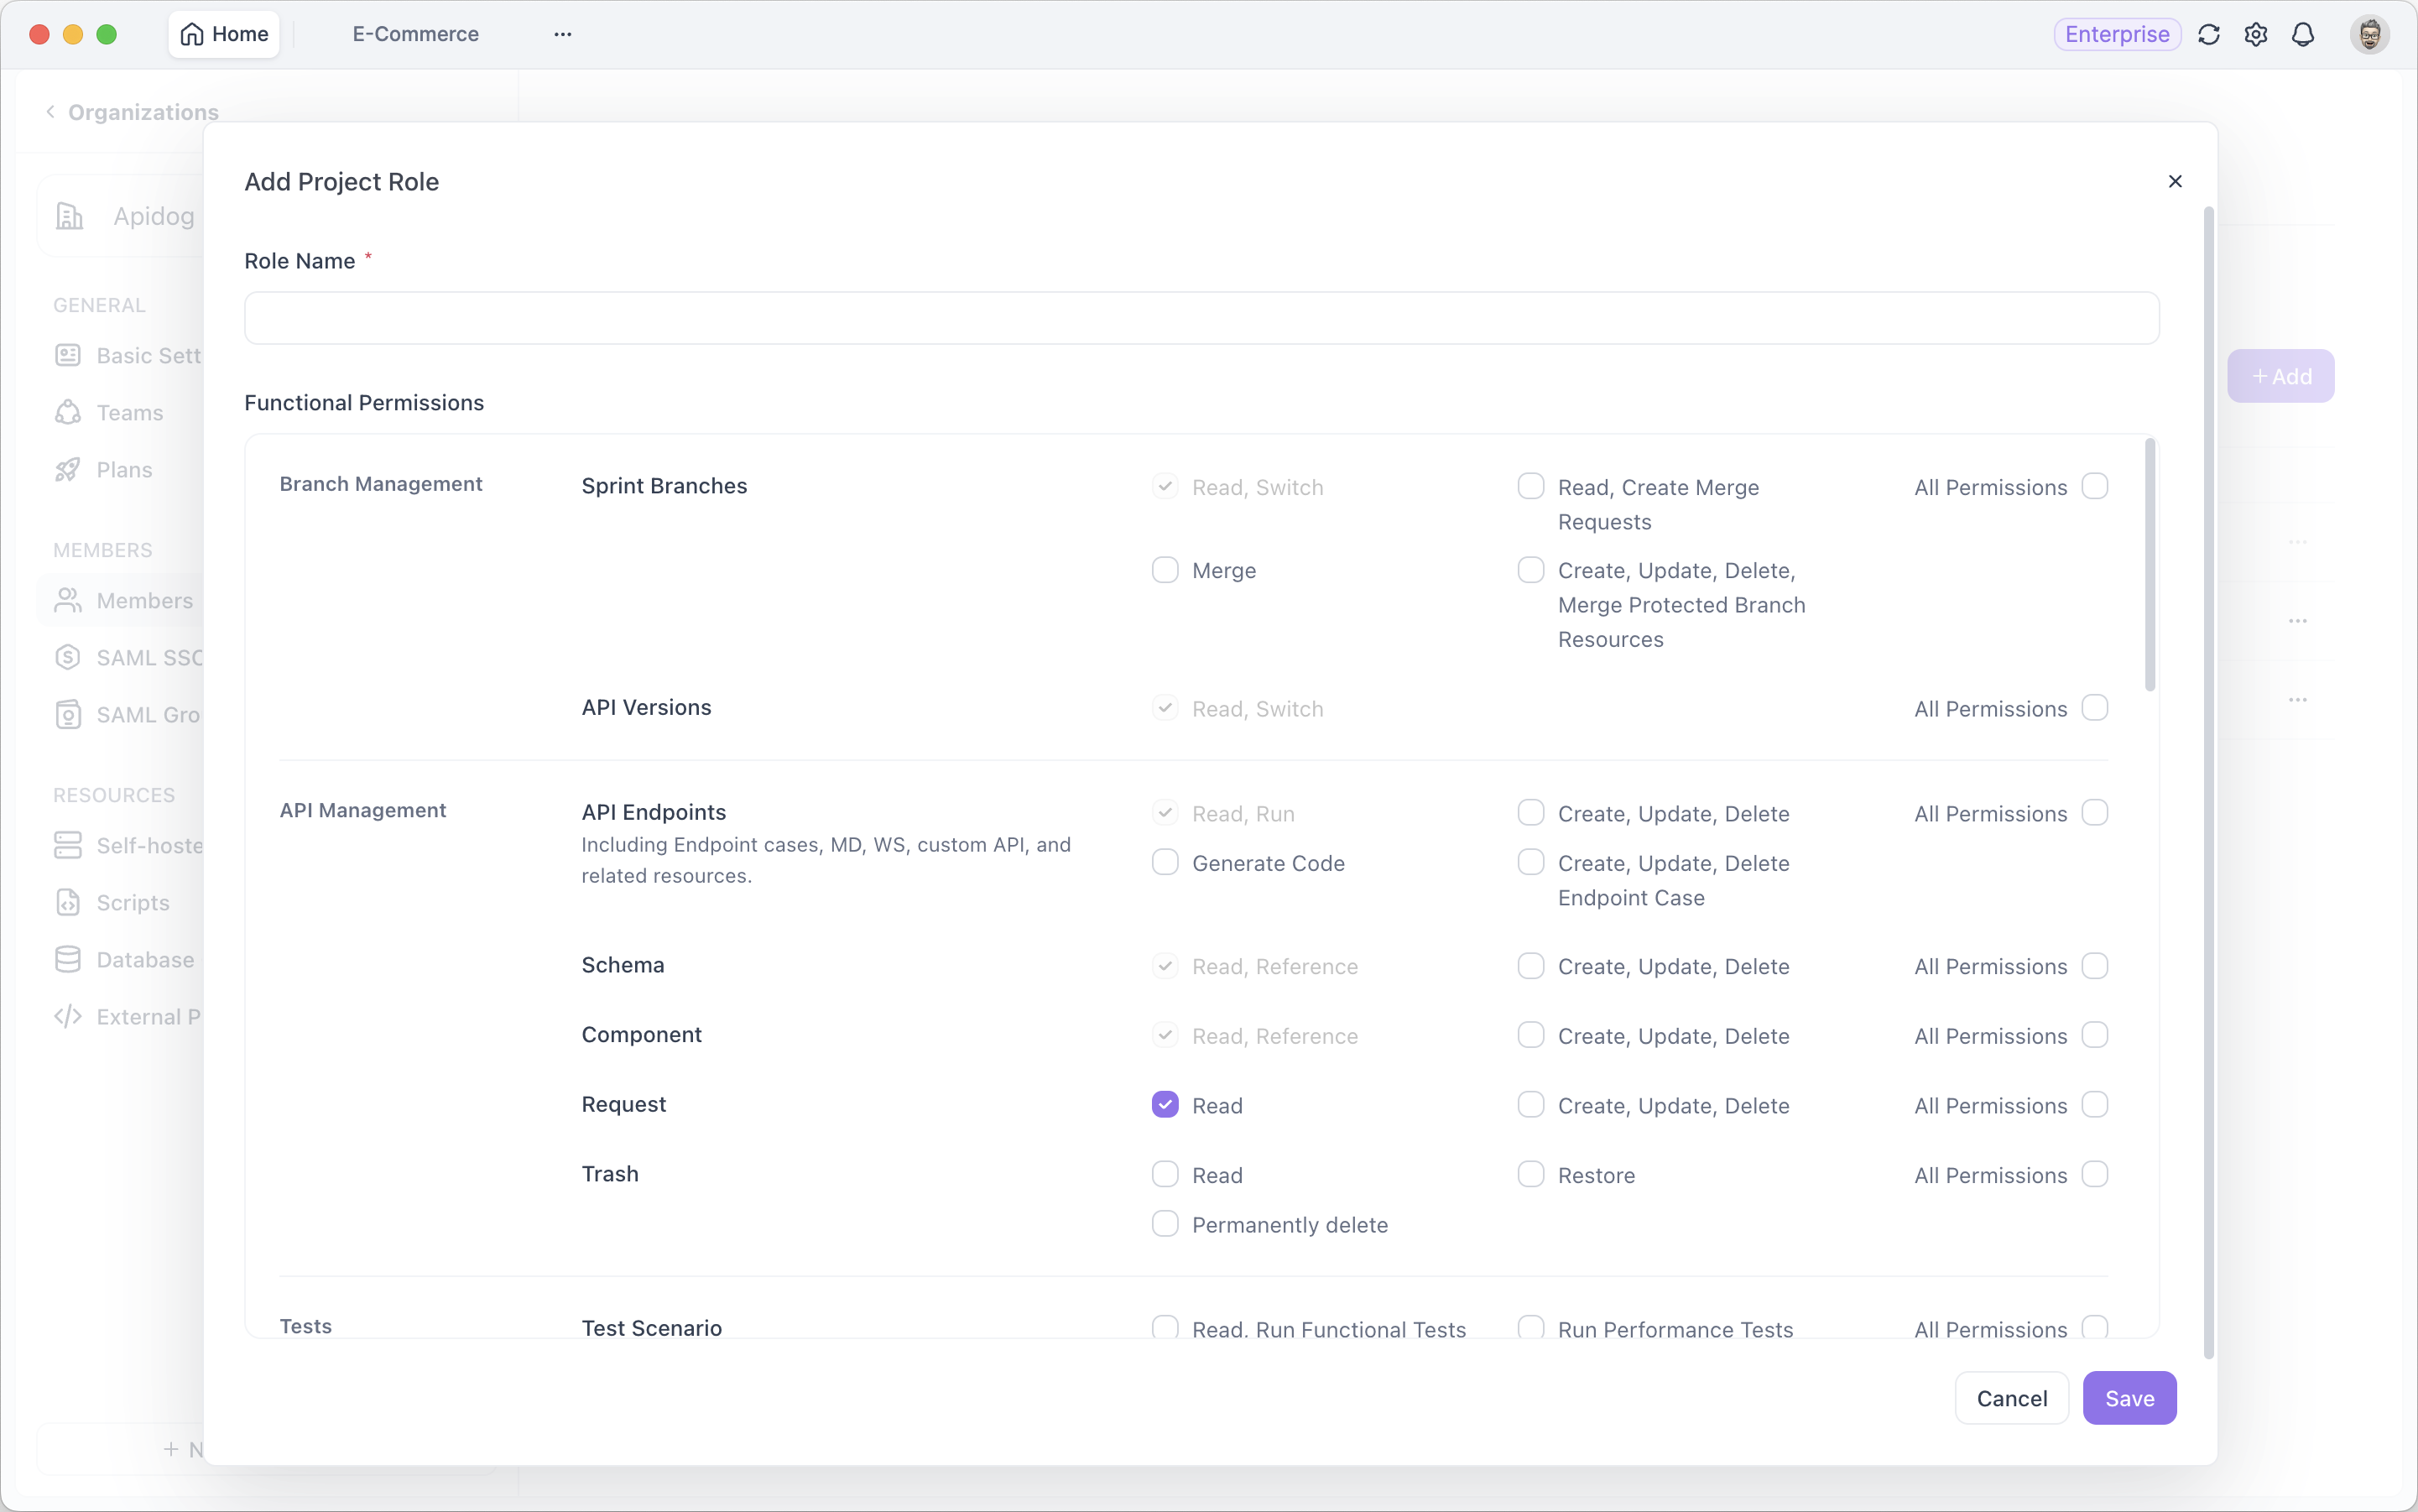
Task: Open Plans rocket icon in sidebar
Action: coord(68,470)
